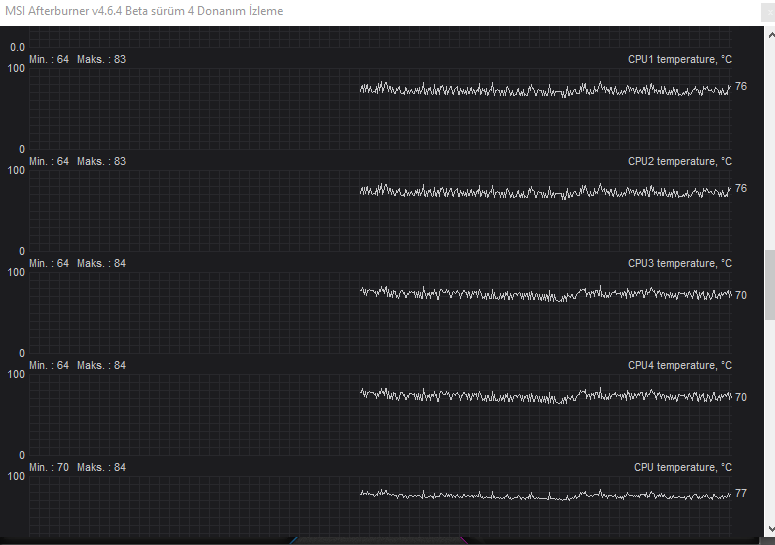
Task: Click the CPU3 Min. : 64 reading
Action: 49,263
